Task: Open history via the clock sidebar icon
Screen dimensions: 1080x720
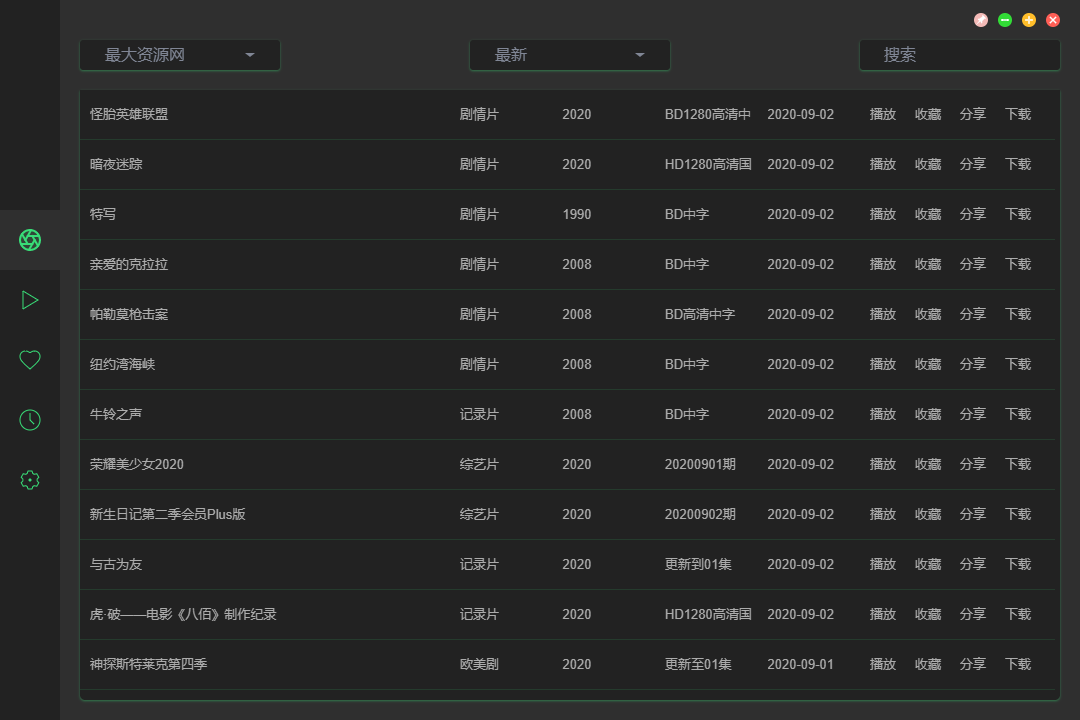Action: pos(30,420)
